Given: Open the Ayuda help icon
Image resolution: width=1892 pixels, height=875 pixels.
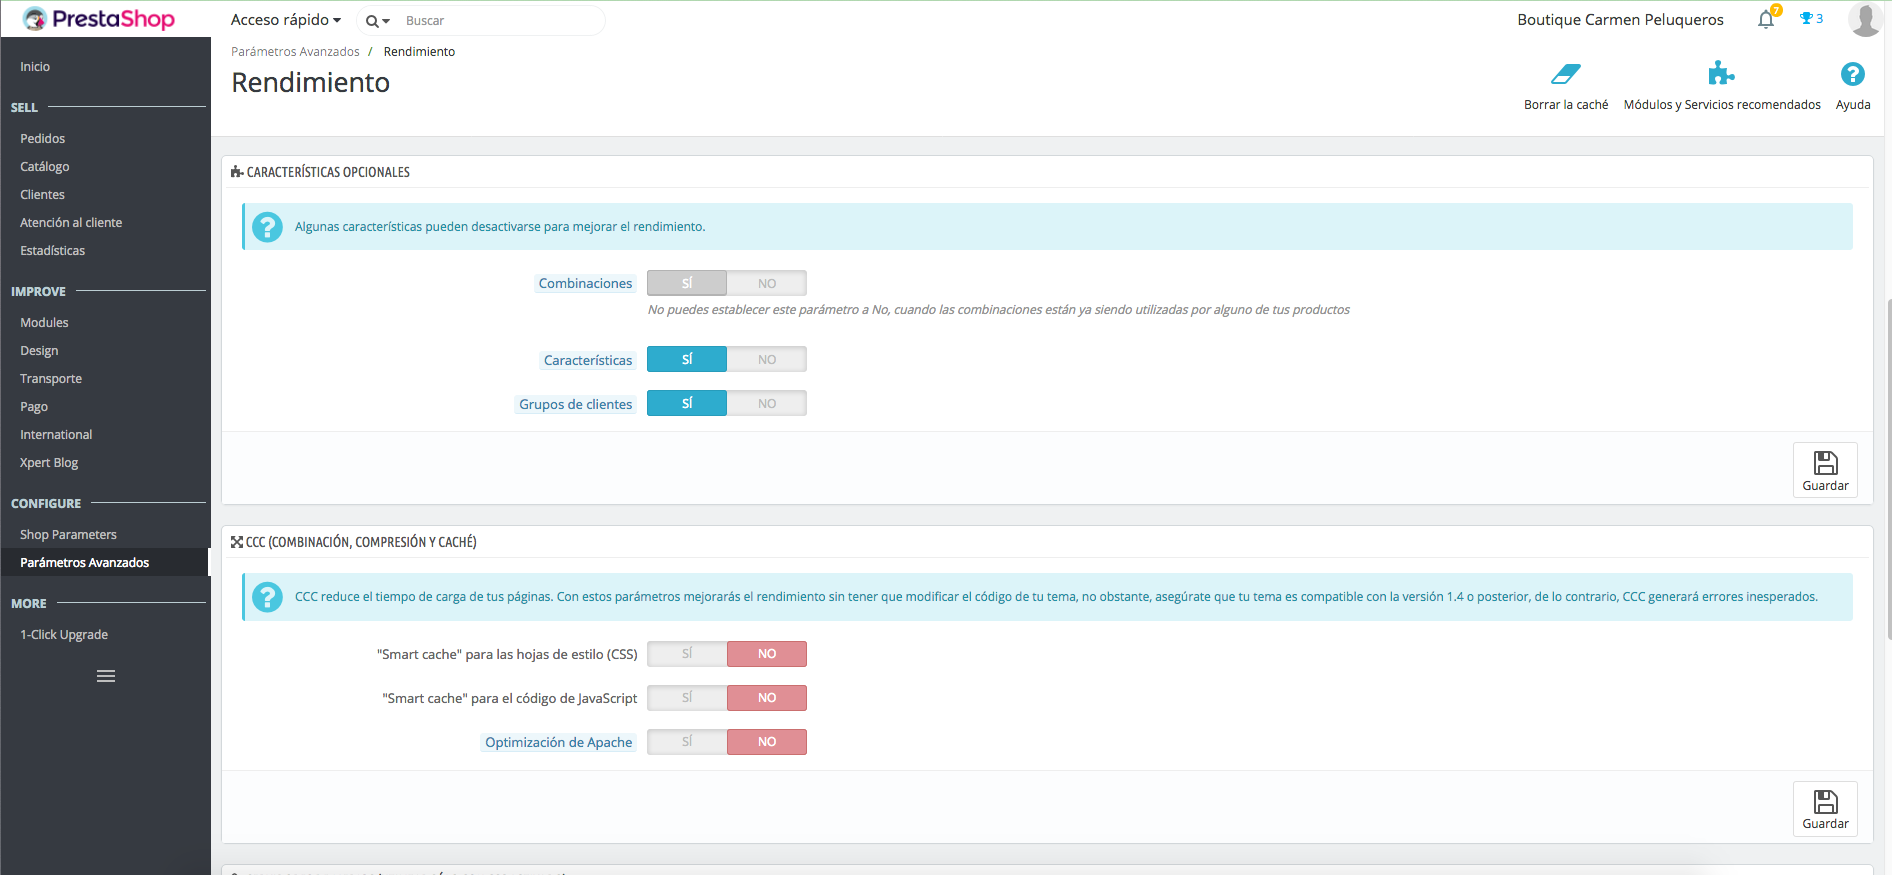Looking at the screenshot, I should tap(1853, 74).
